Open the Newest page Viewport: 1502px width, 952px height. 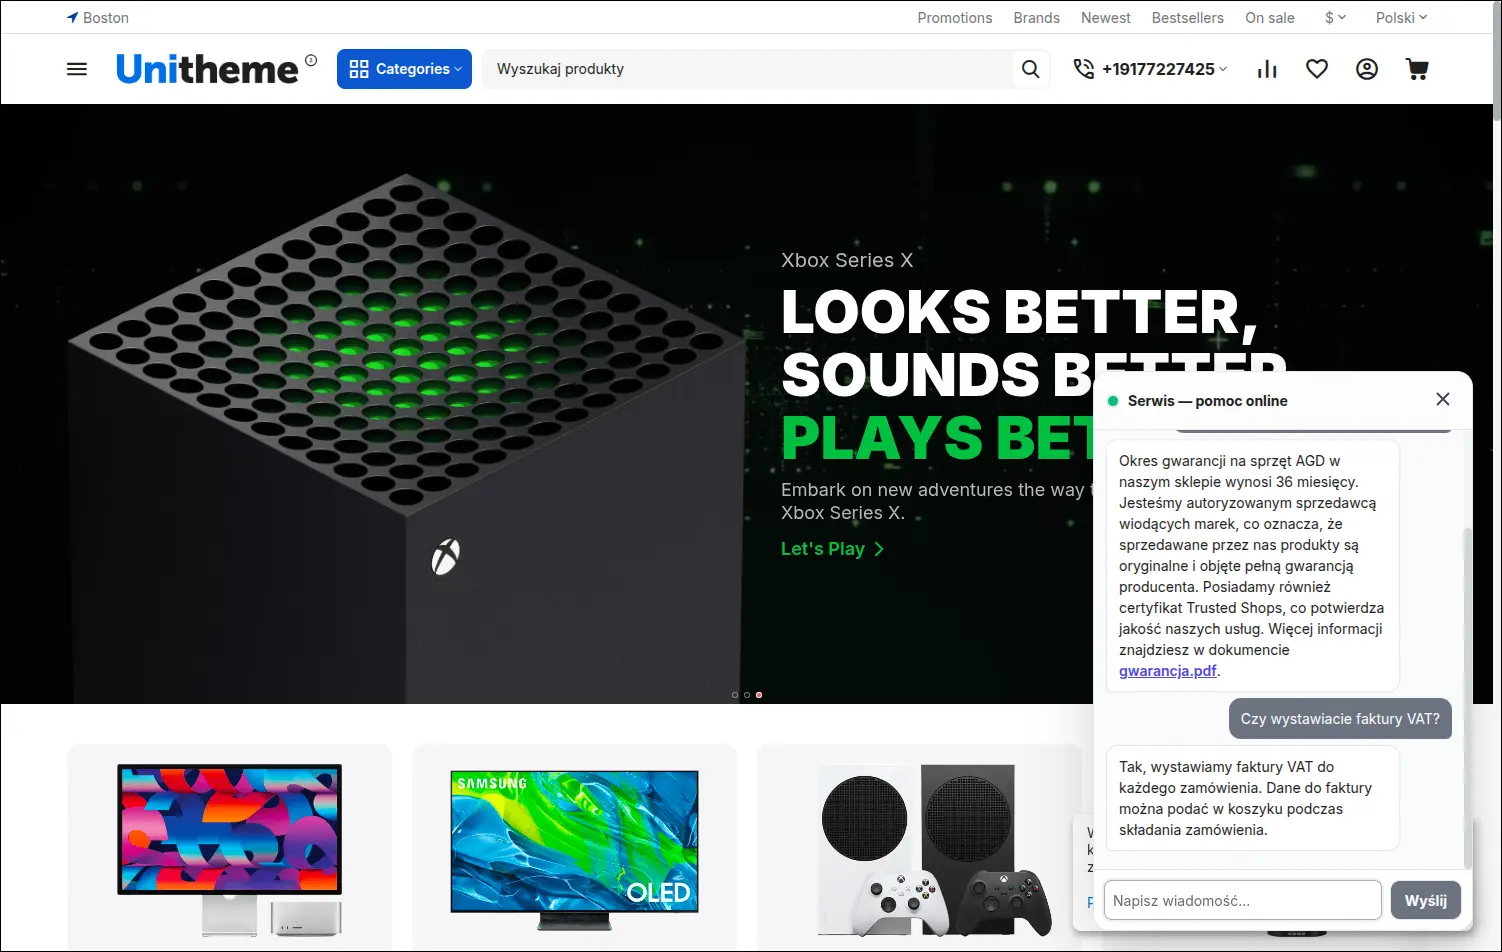(x=1106, y=18)
